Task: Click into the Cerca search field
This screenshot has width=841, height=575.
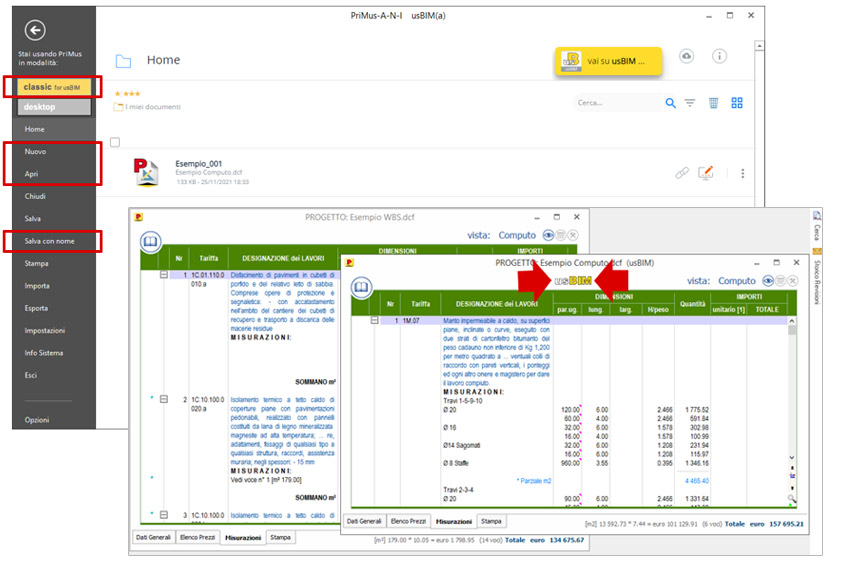Action: tap(617, 103)
